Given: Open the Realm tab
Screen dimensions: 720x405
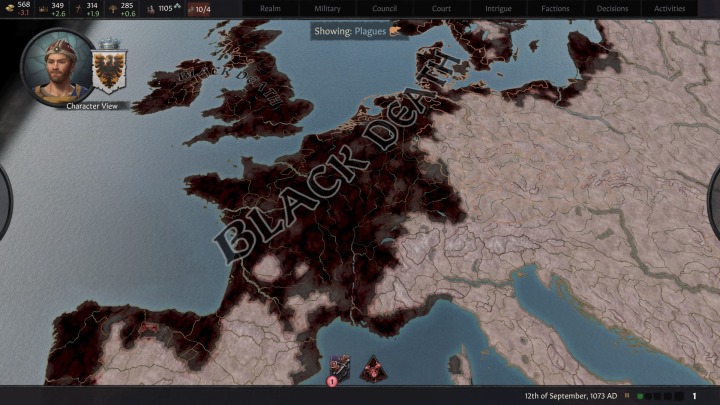Looking at the screenshot, I should tap(270, 9).
